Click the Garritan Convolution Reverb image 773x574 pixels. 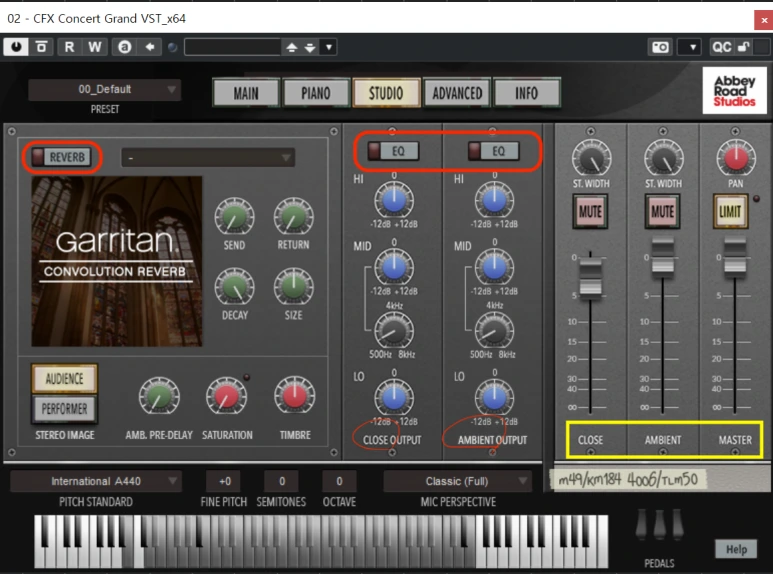click(x=117, y=261)
